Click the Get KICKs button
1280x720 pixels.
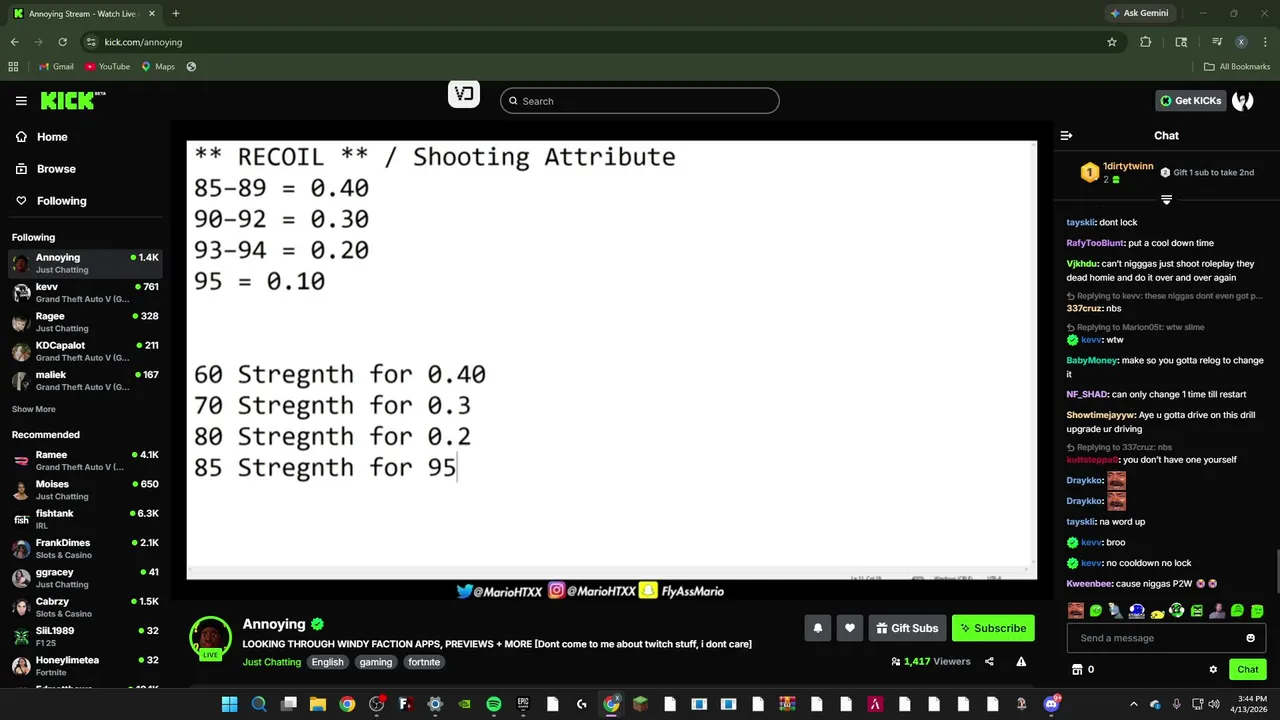coord(1190,101)
